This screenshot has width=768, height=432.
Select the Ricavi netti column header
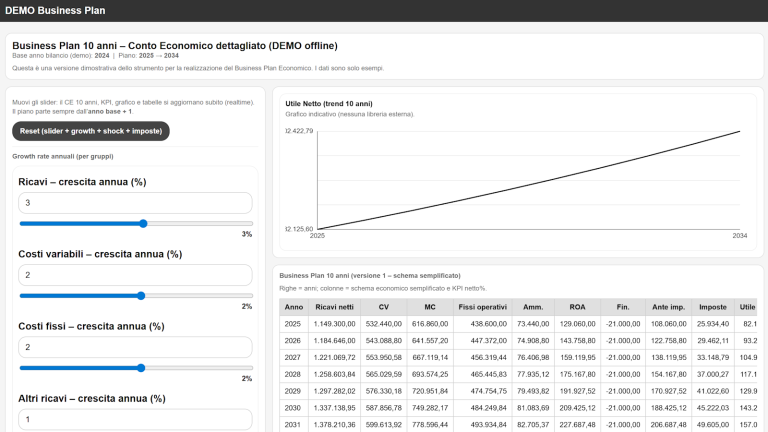pyautogui.click(x=334, y=307)
